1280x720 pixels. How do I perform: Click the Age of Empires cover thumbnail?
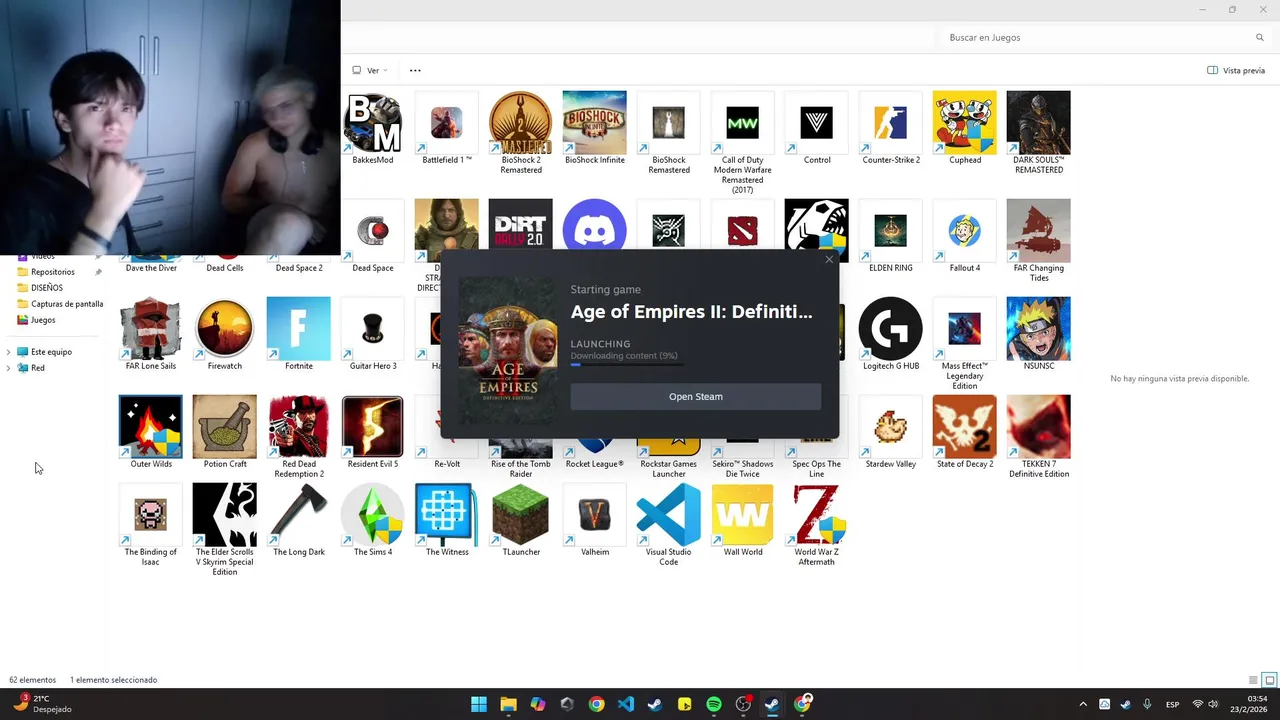[508, 352]
